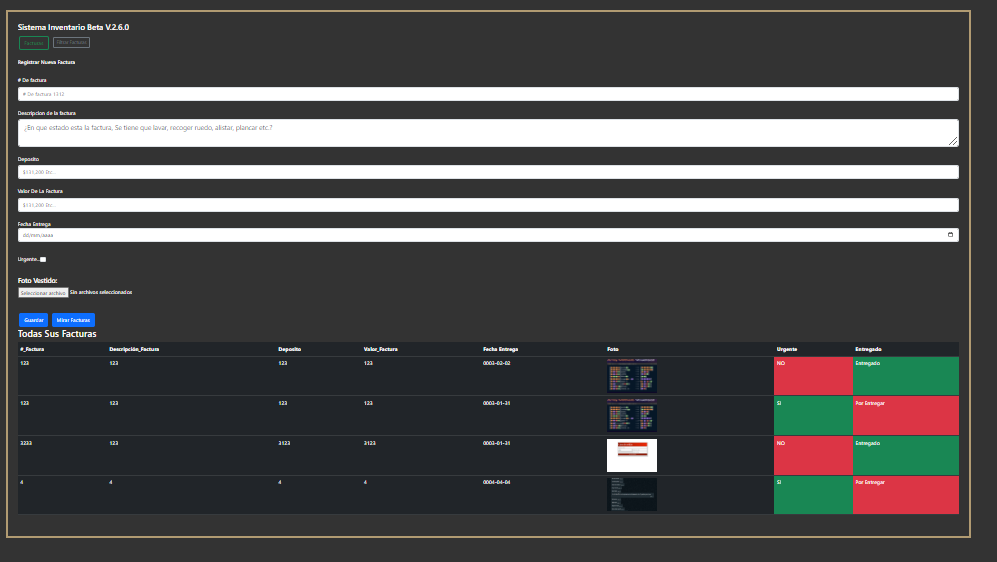
Task: Click into the Descripcion de la factura textarea
Action: (x=488, y=132)
